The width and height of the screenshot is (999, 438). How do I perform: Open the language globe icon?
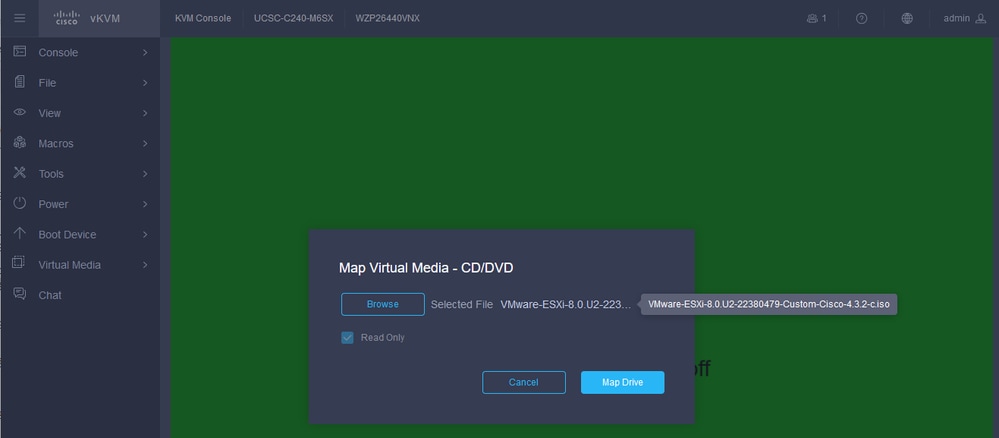point(907,18)
